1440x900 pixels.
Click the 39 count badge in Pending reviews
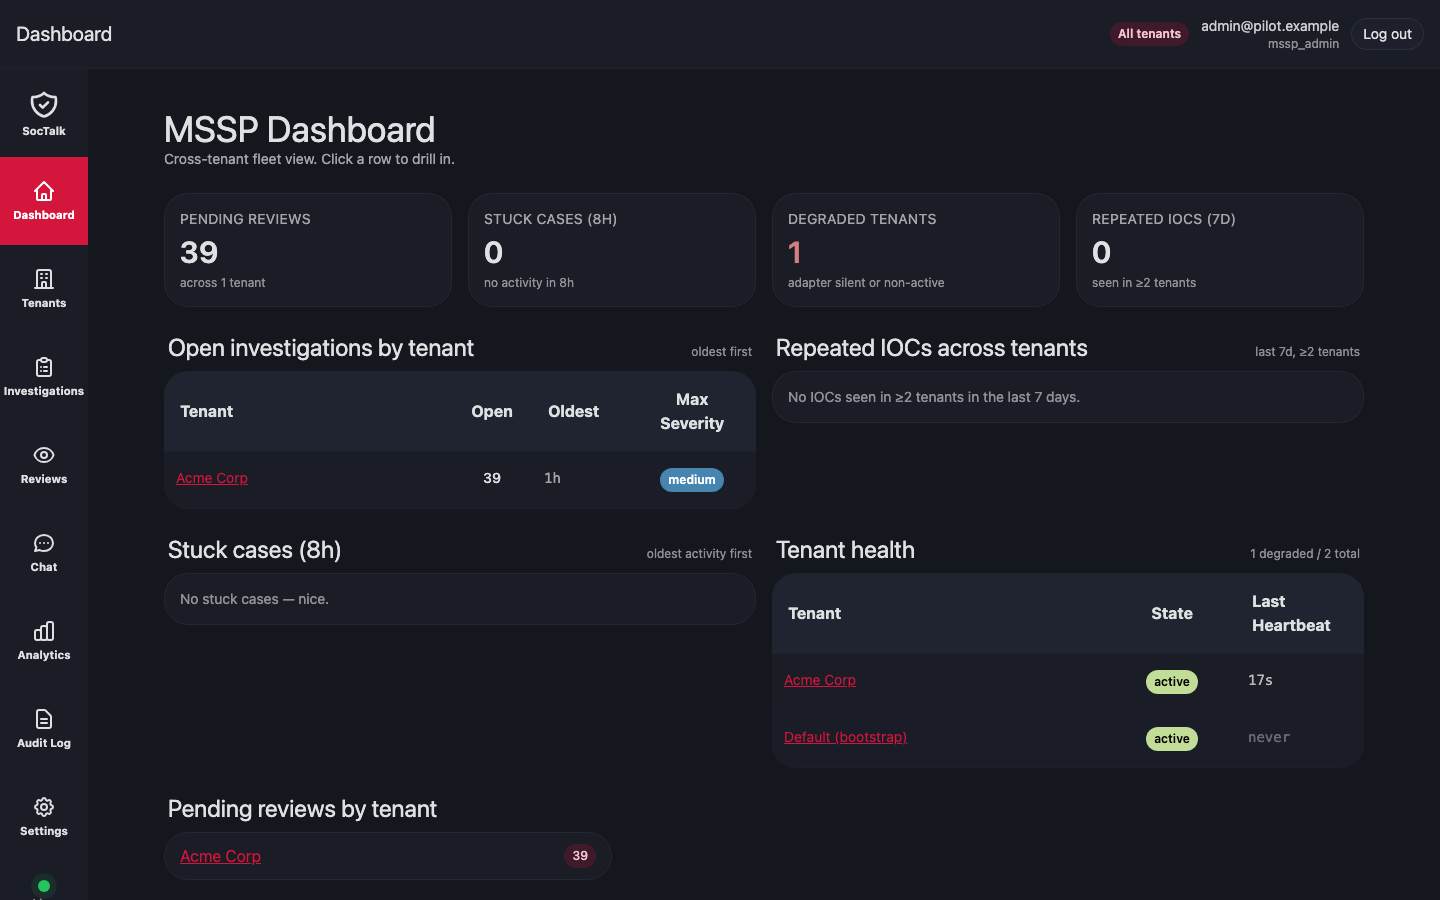coord(580,856)
